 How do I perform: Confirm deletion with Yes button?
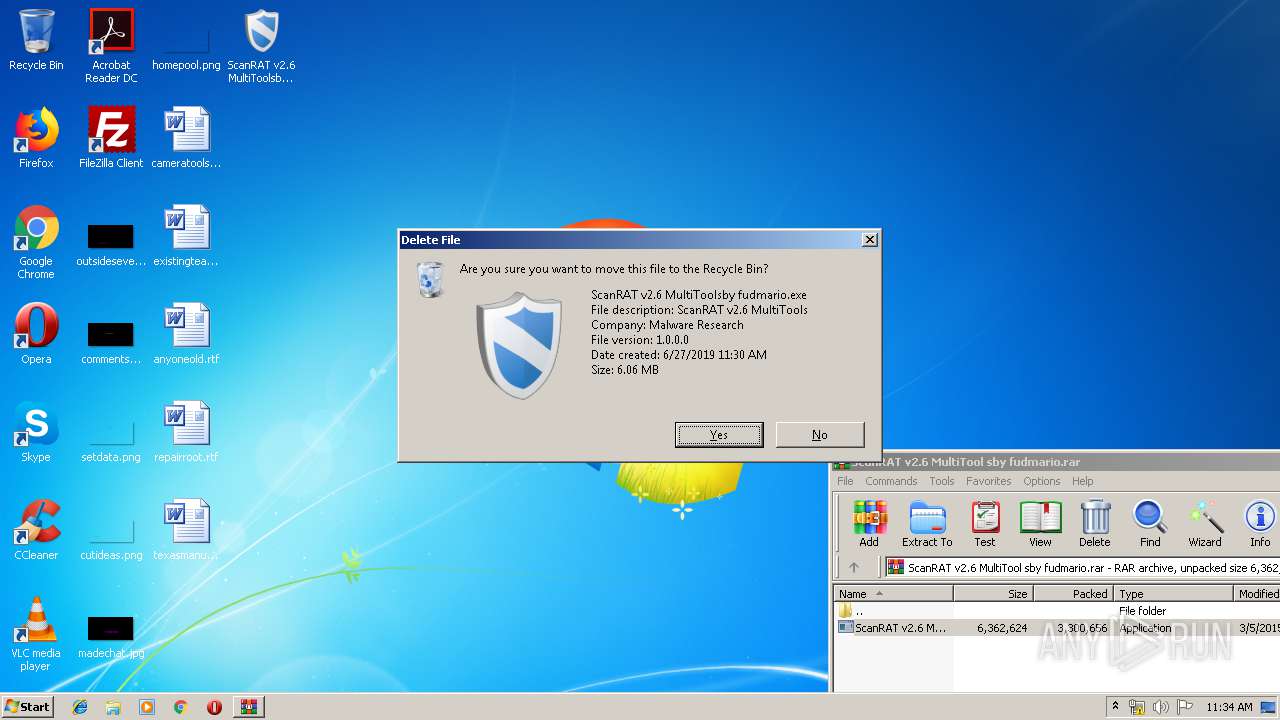tap(719, 435)
